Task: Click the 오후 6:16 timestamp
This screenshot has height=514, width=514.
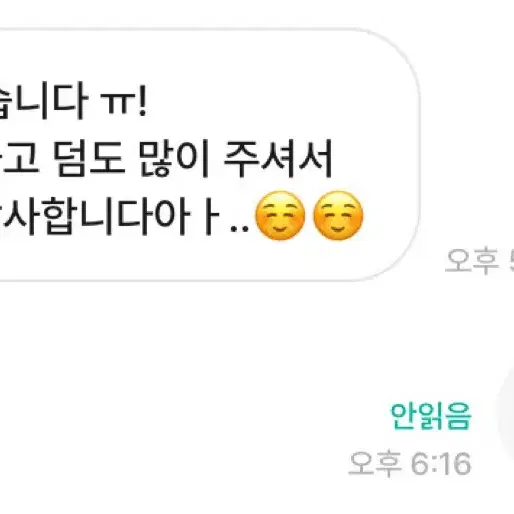Action: pos(410,463)
